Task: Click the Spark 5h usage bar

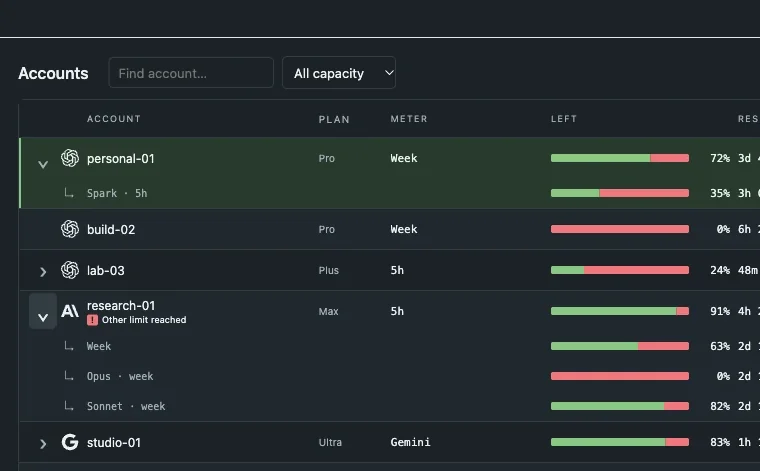Action: click(x=620, y=193)
